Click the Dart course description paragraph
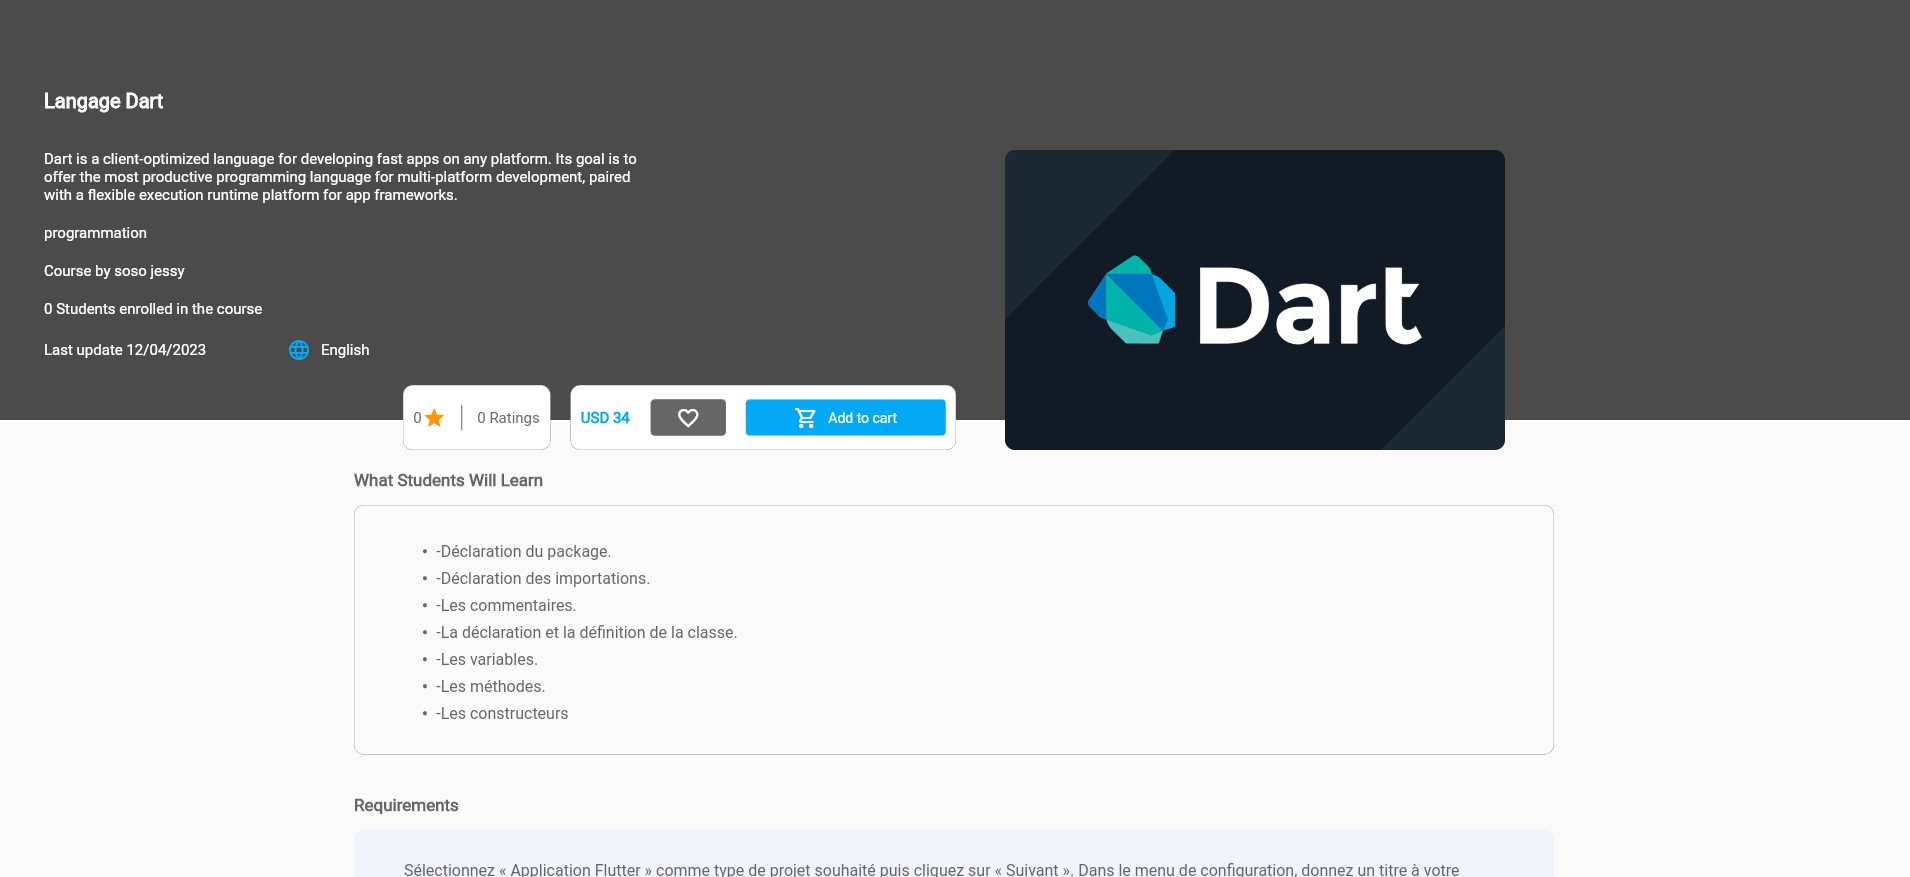The height and width of the screenshot is (877, 1910). point(340,177)
